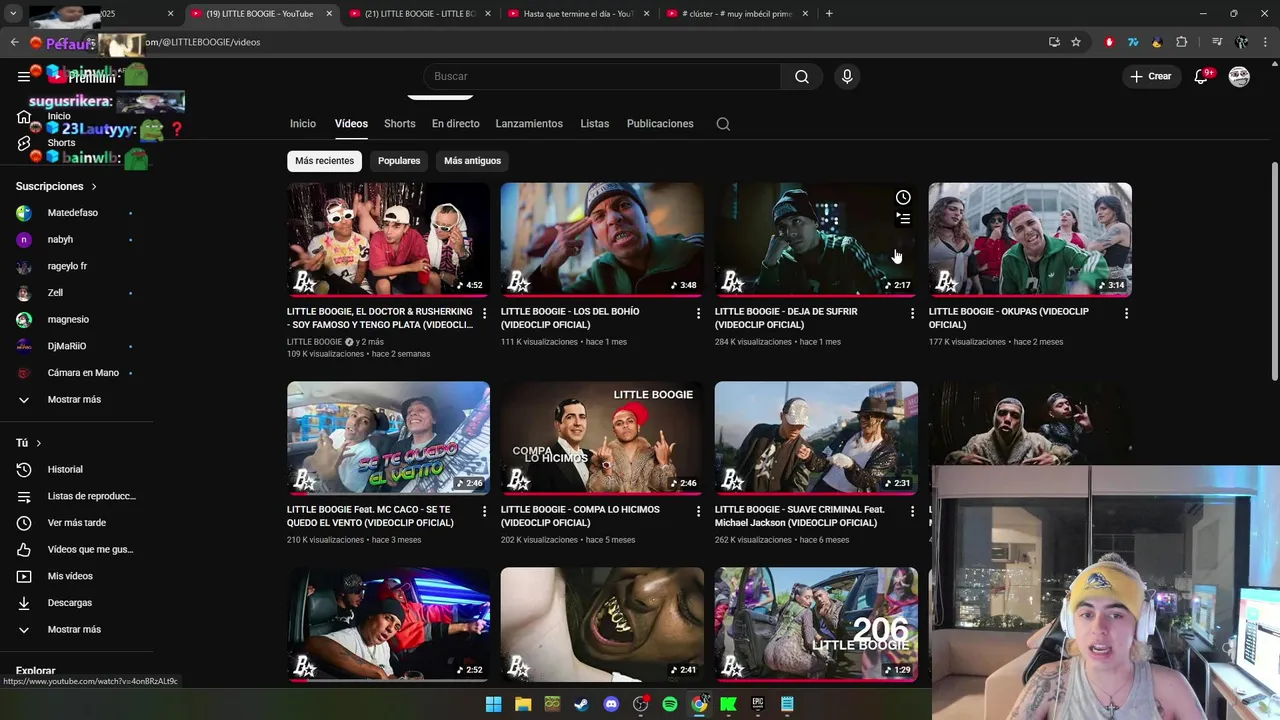Viewport: 1280px width, 720px height.
Task: Add Deja de Sufrir to queue icon
Action: click(x=903, y=219)
